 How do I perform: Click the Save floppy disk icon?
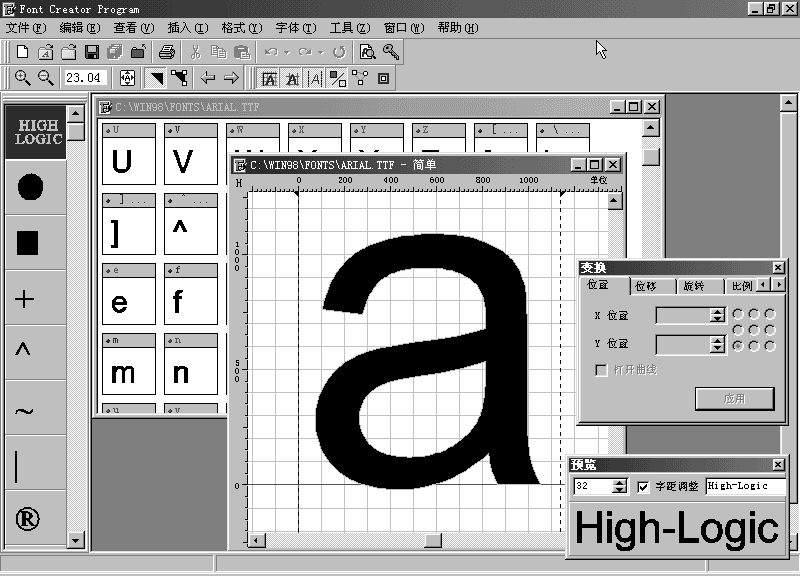pos(91,52)
